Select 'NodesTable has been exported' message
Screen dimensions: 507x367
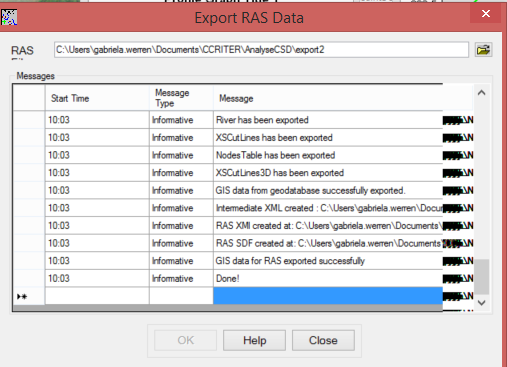pos(328,155)
